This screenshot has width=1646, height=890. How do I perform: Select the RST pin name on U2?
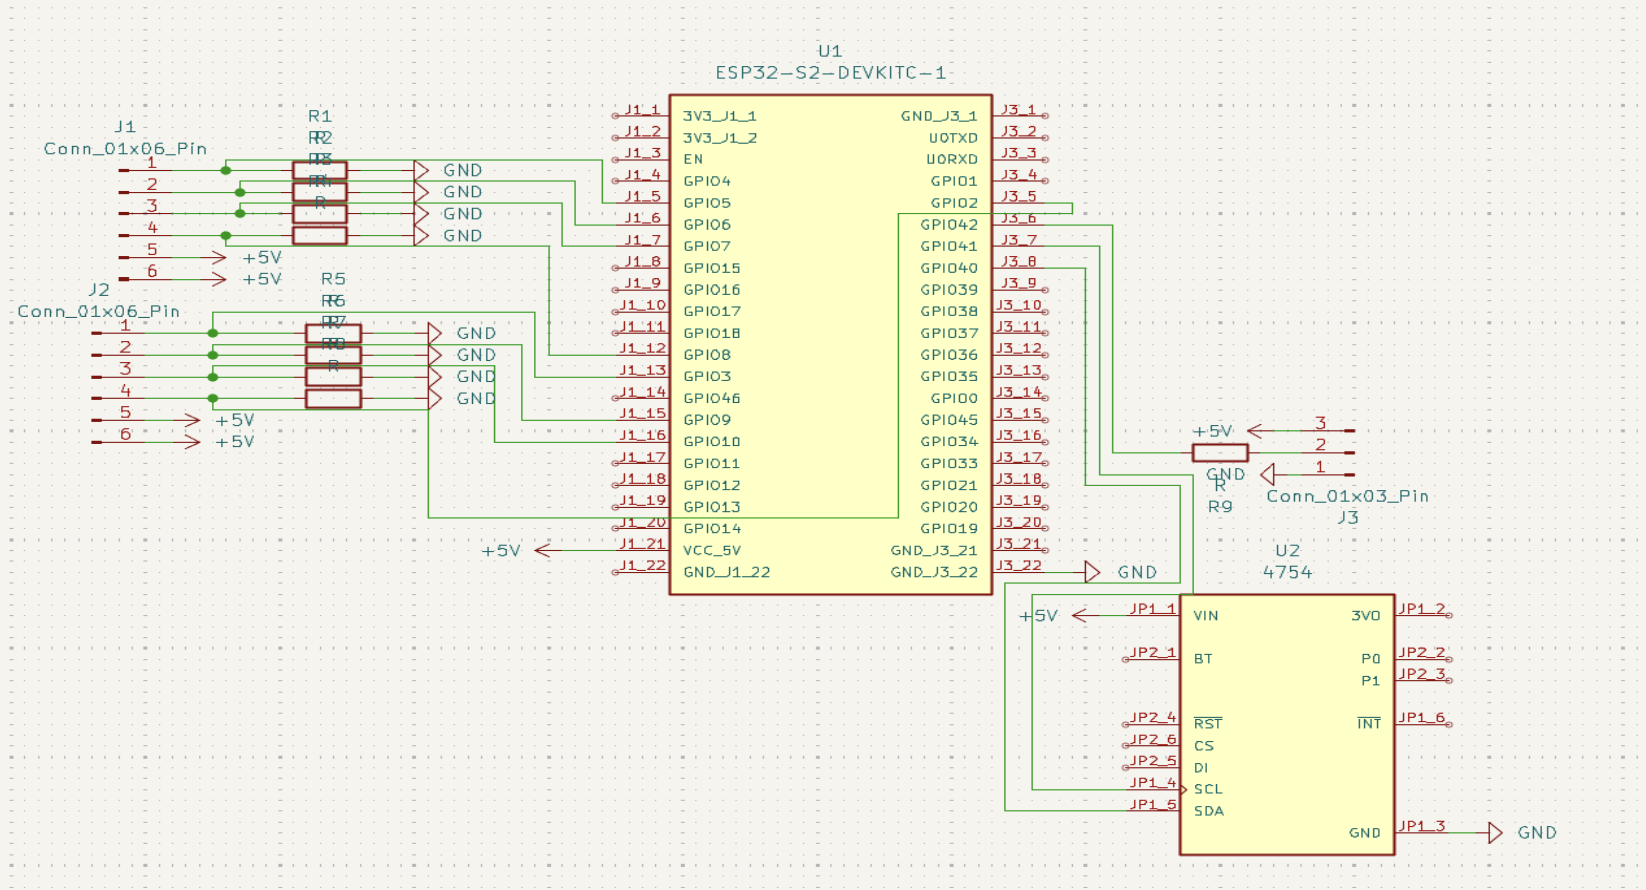[1208, 723]
